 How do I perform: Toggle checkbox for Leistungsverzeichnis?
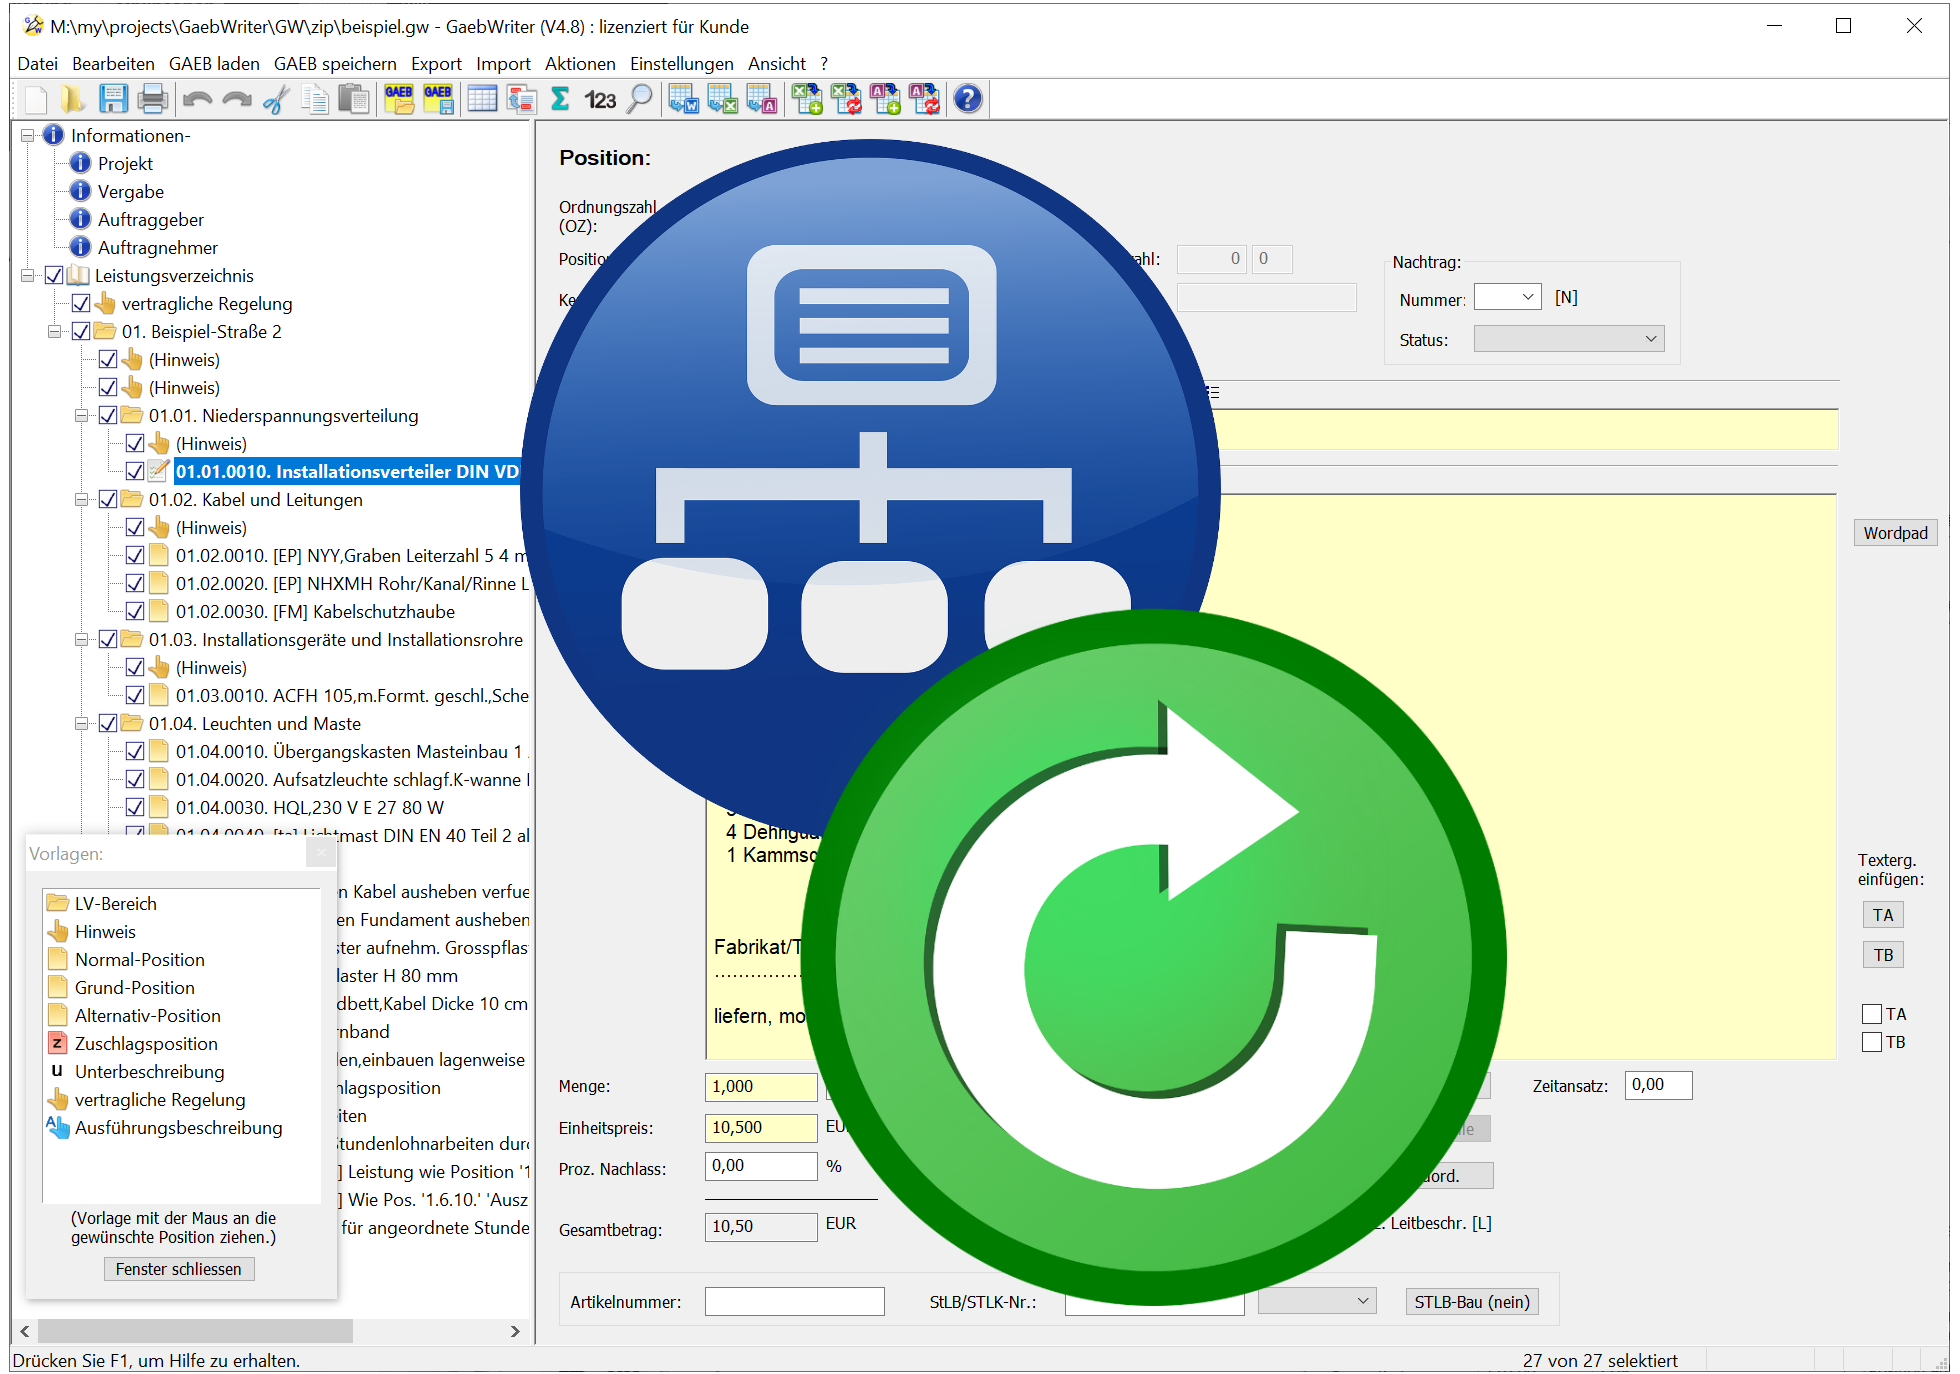coord(54,275)
